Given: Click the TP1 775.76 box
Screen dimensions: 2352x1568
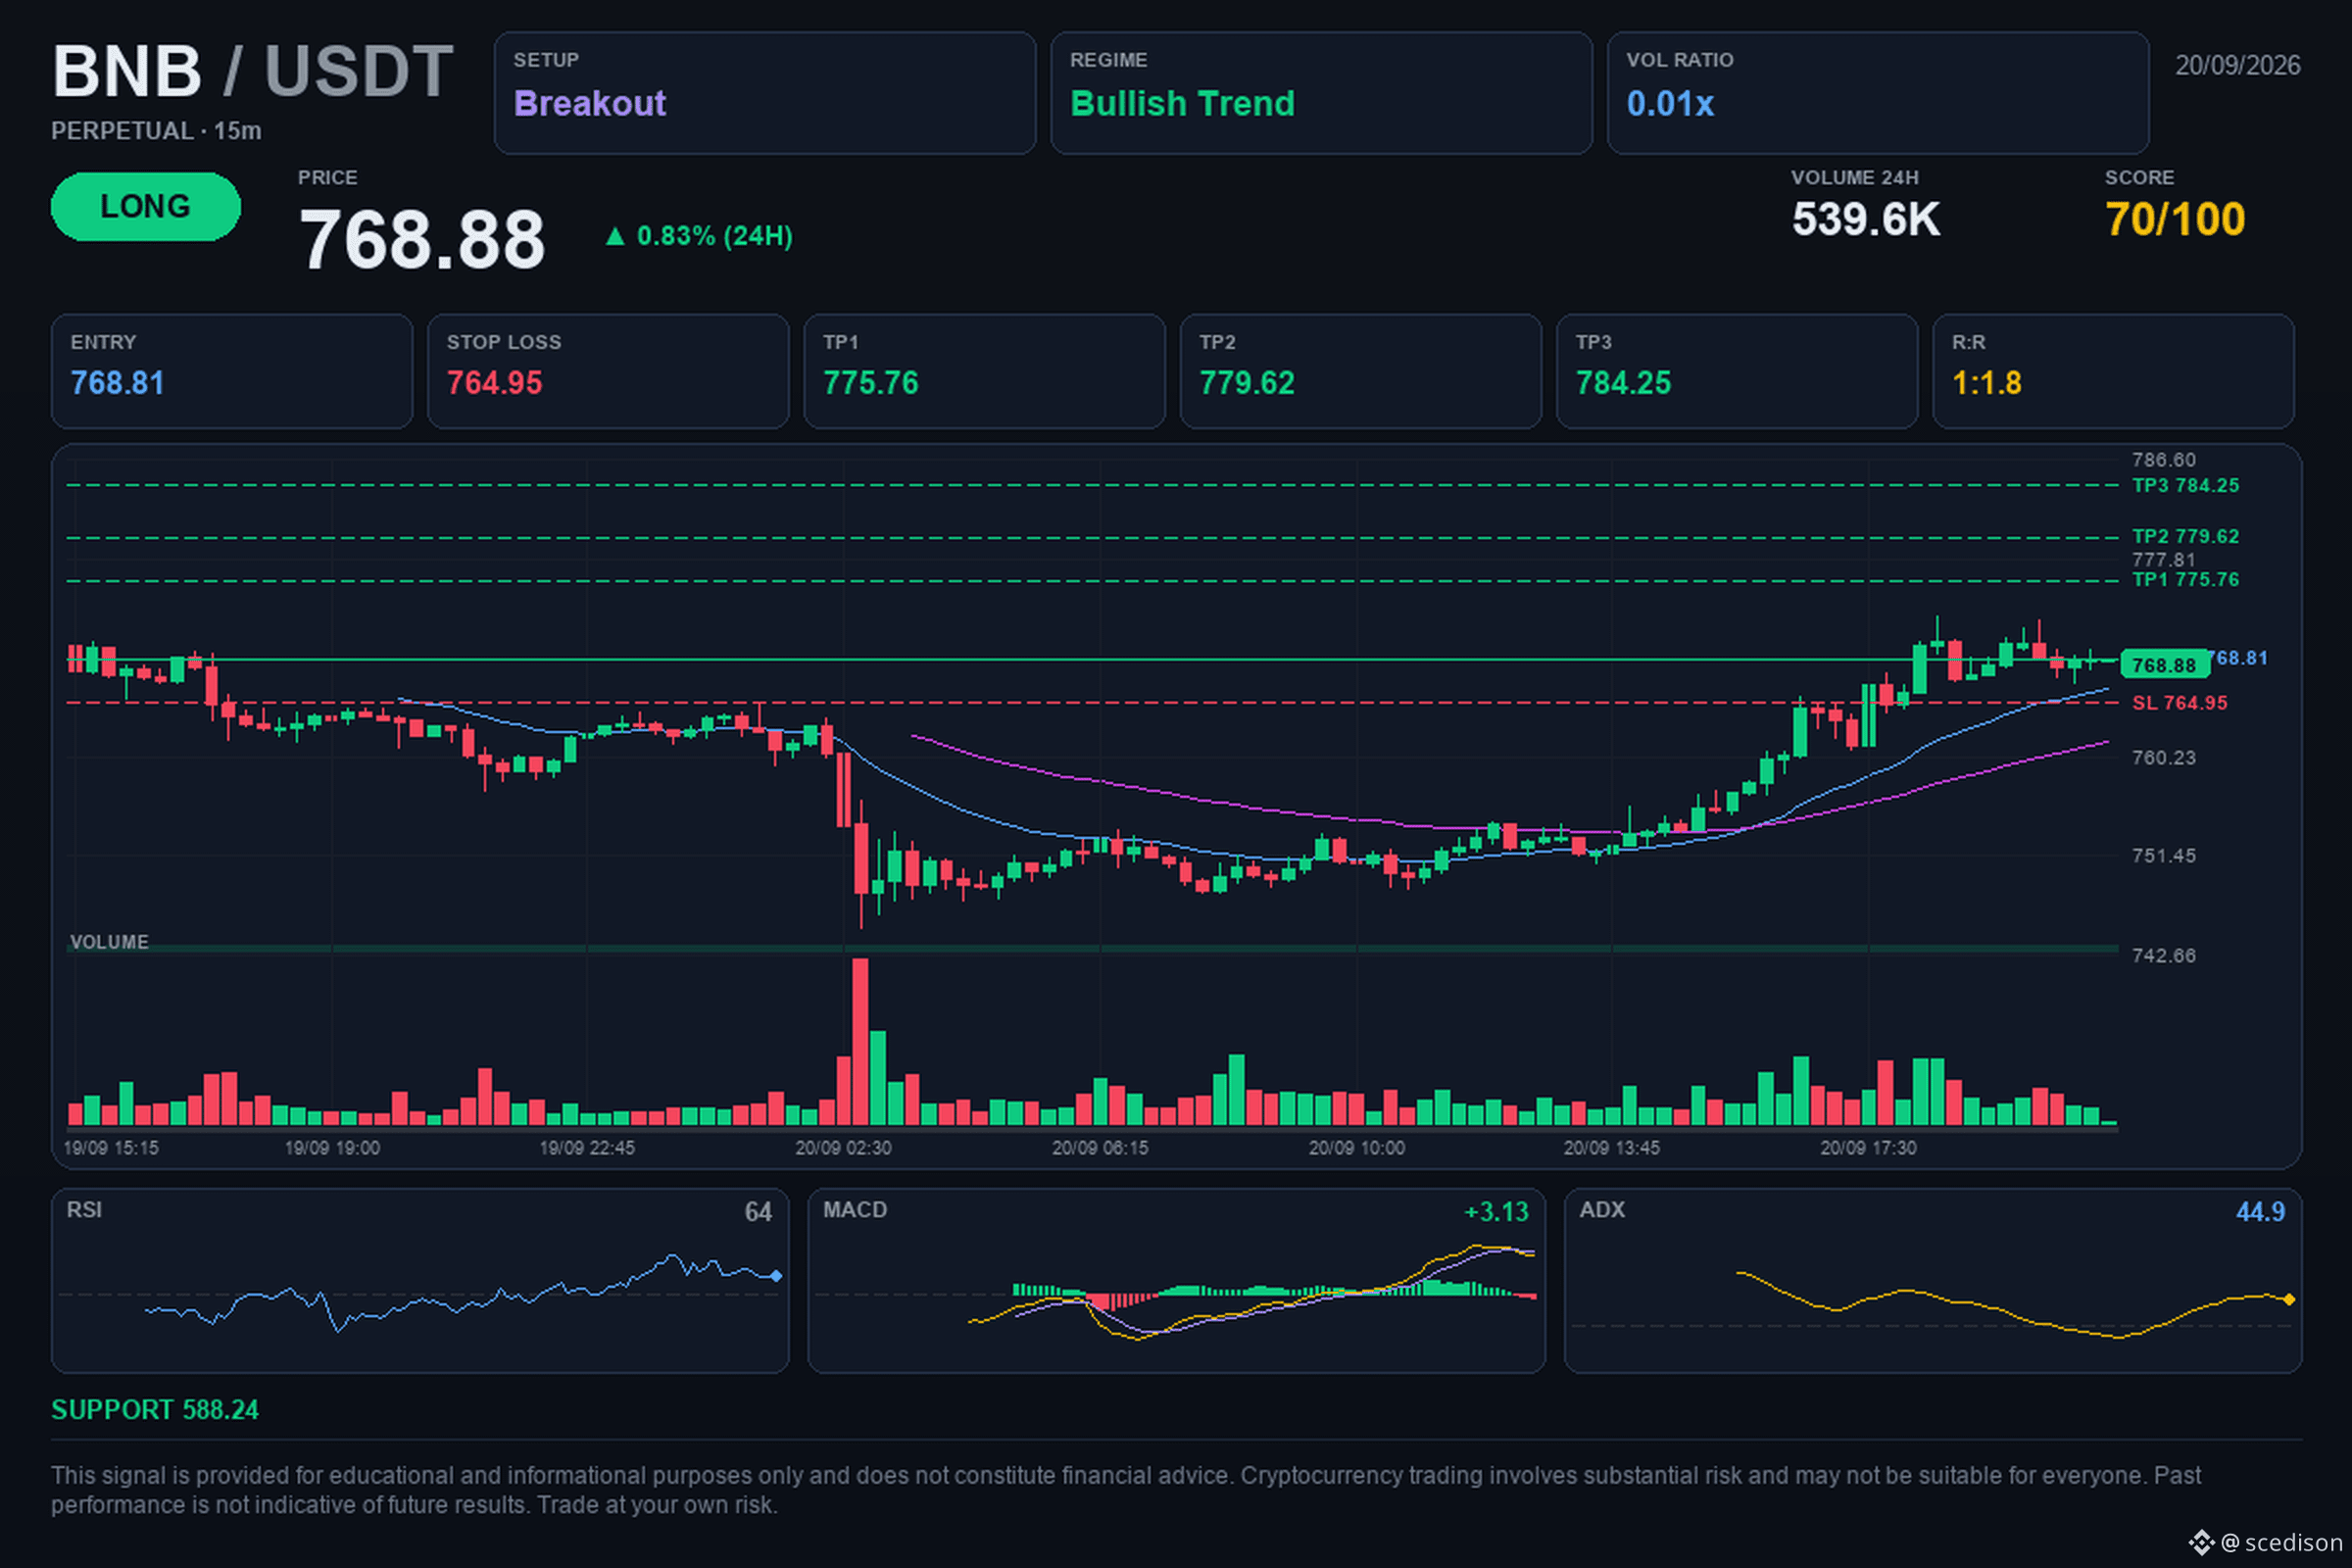Looking at the screenshot, I should coord(985,371).
